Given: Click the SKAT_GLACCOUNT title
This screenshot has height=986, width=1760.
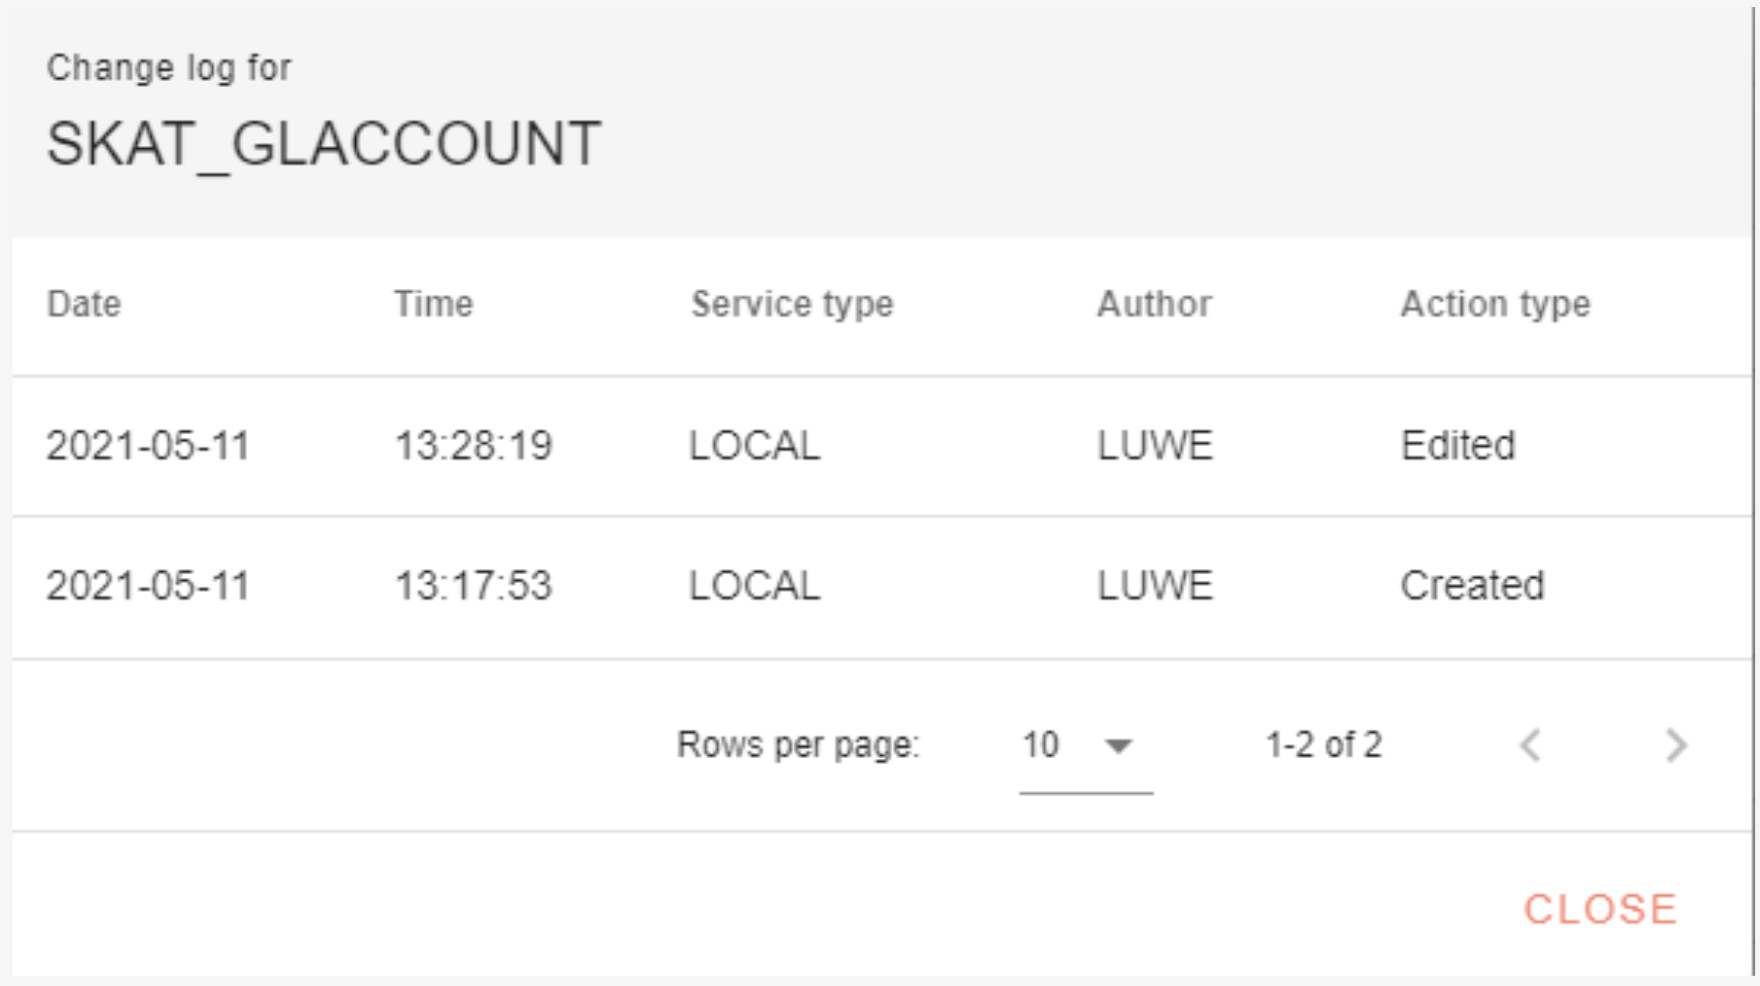Looking at the screenshot, I should (x=324, y=143).
